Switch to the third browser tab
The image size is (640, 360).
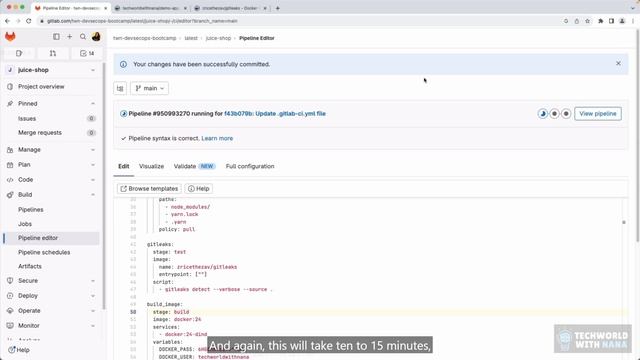231,8
